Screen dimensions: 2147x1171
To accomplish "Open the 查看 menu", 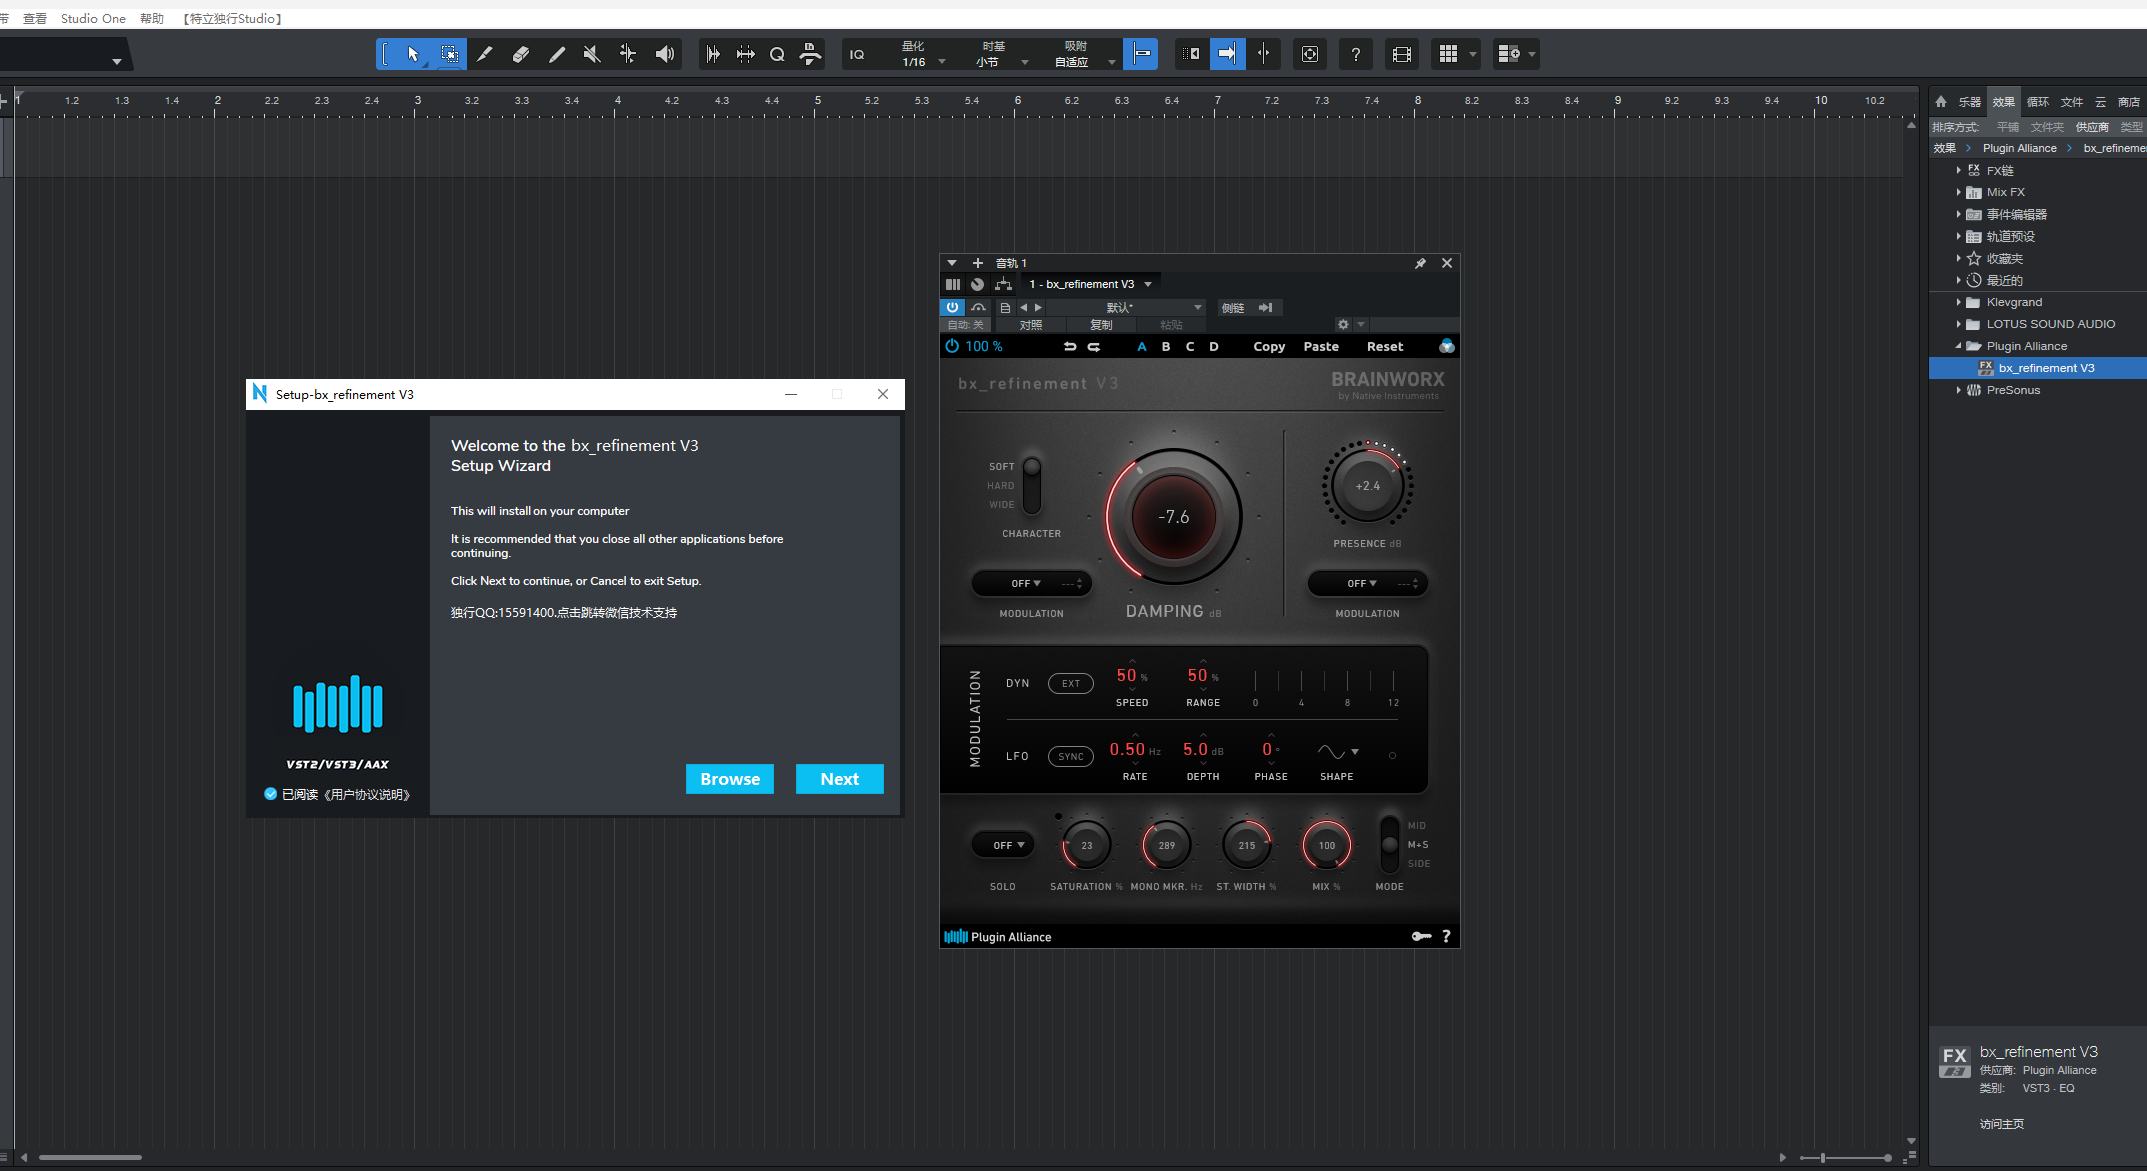I will 35,18.
